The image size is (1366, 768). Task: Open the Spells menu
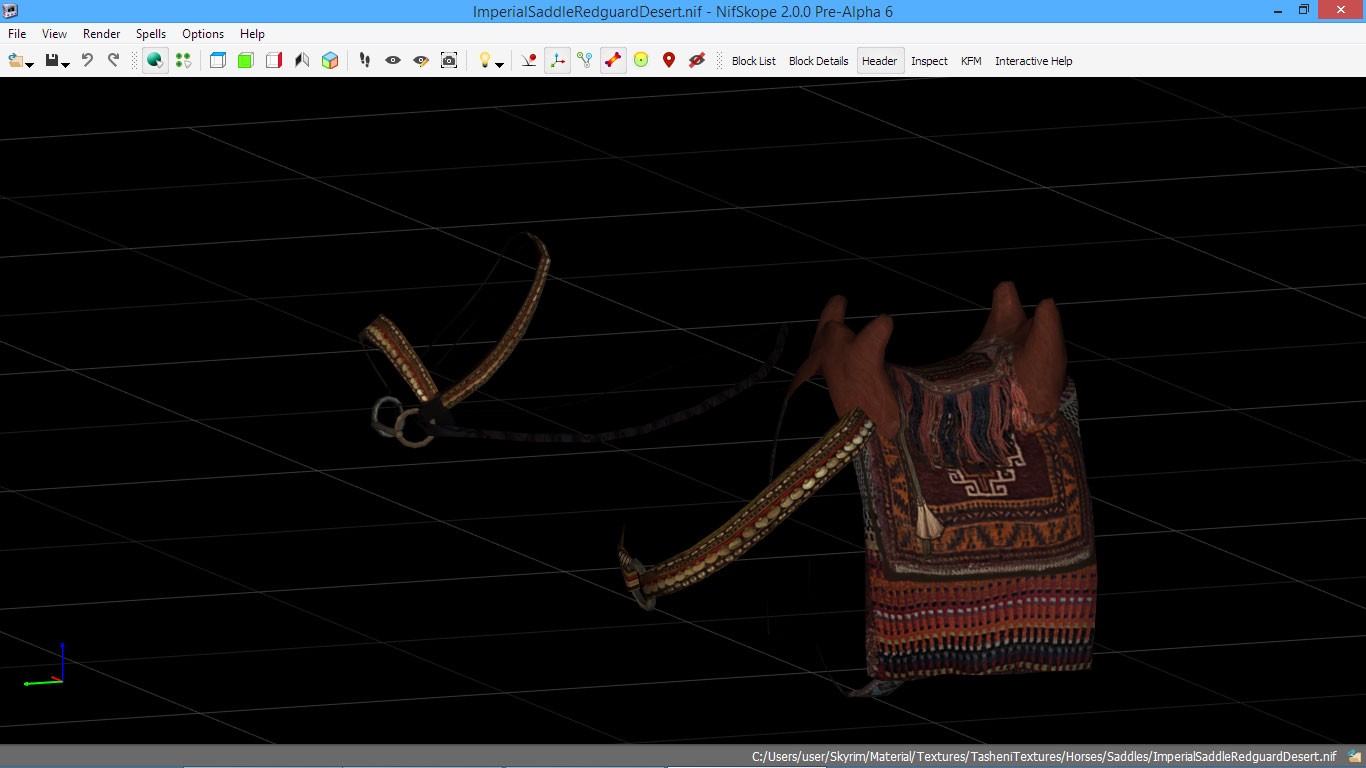pyautogui.click(x=151, y=34)
